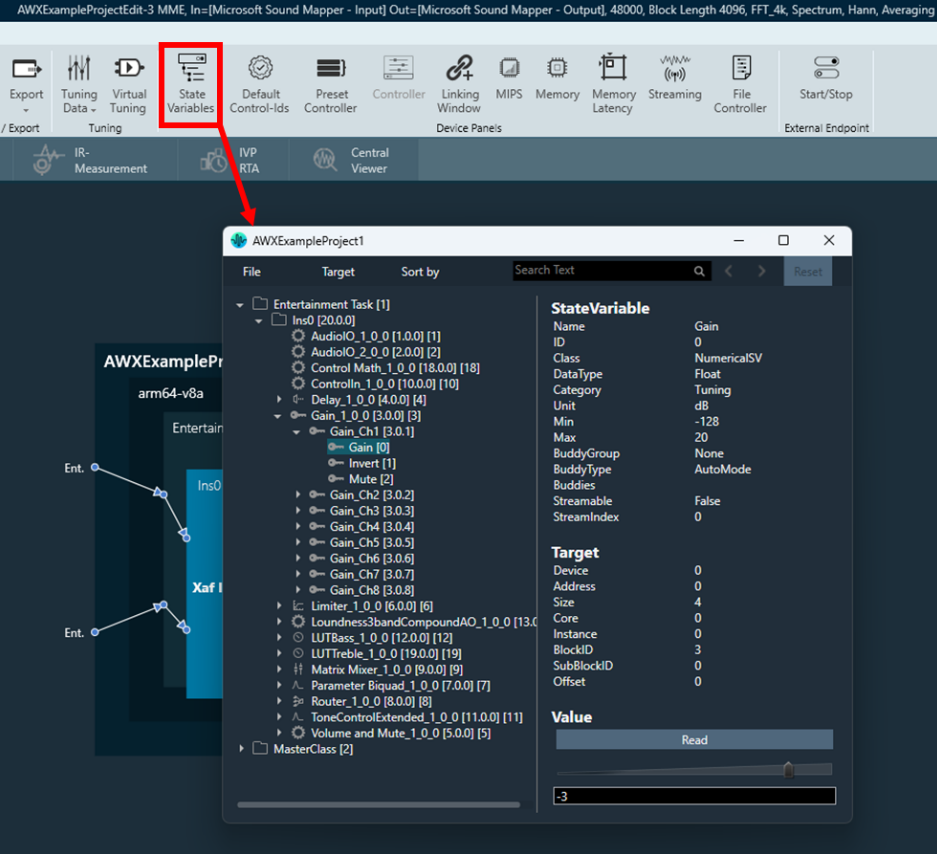937x854 pixels.
Task: Open the Linking Window
Action: [460, 84]
